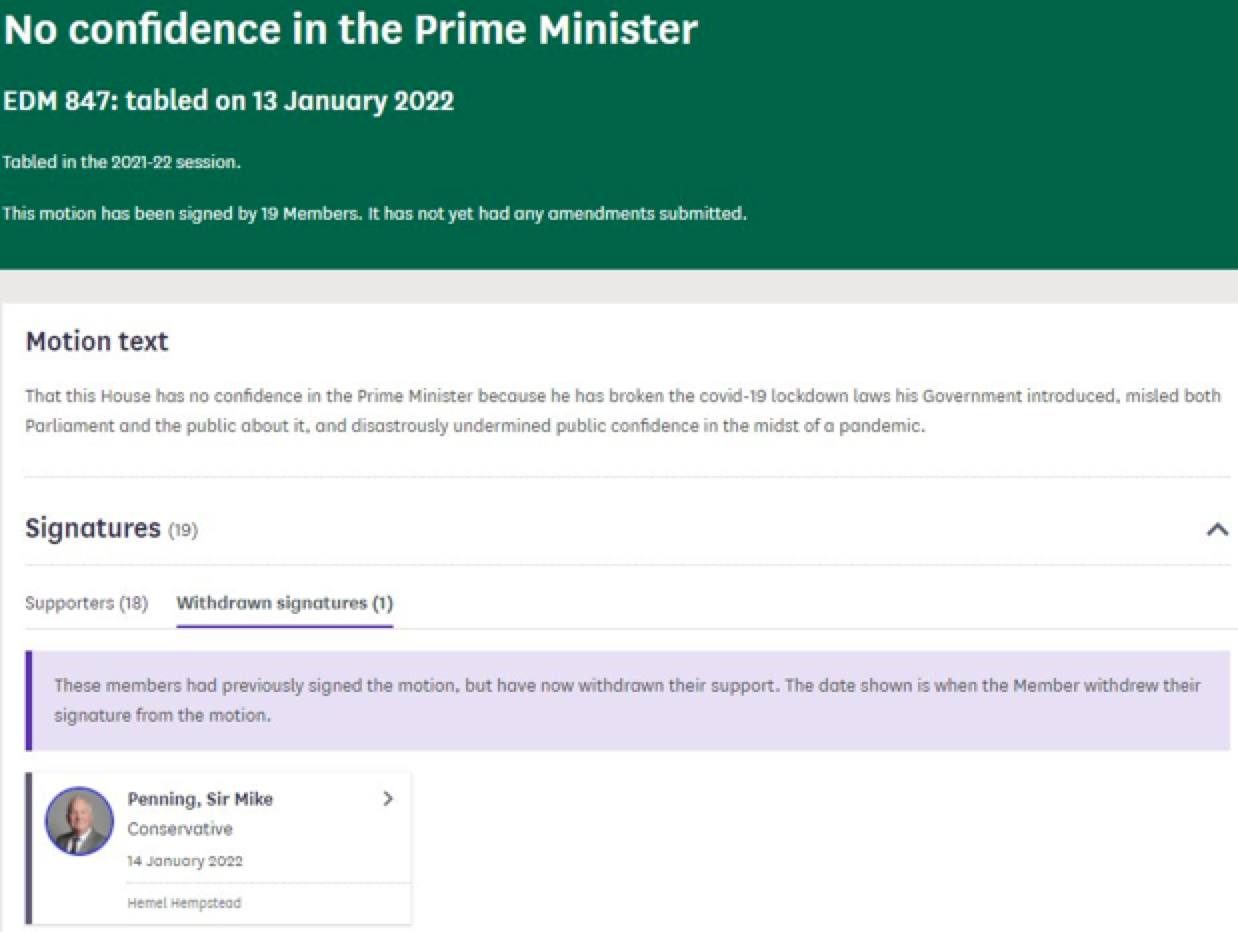This screenshot has height=932, width=1238.
Task: Click the EDM 847 tabled date subtitle
Action: click(229, 101)
